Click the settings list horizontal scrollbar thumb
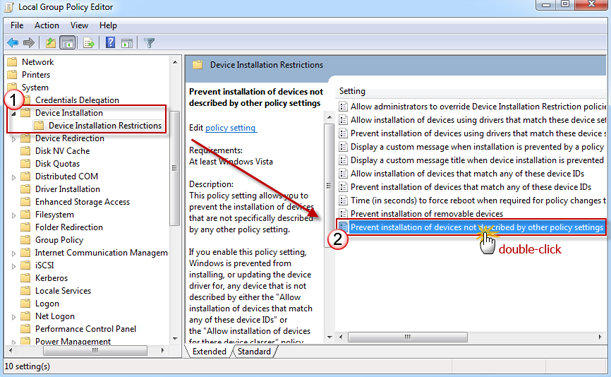 point(408,337)
